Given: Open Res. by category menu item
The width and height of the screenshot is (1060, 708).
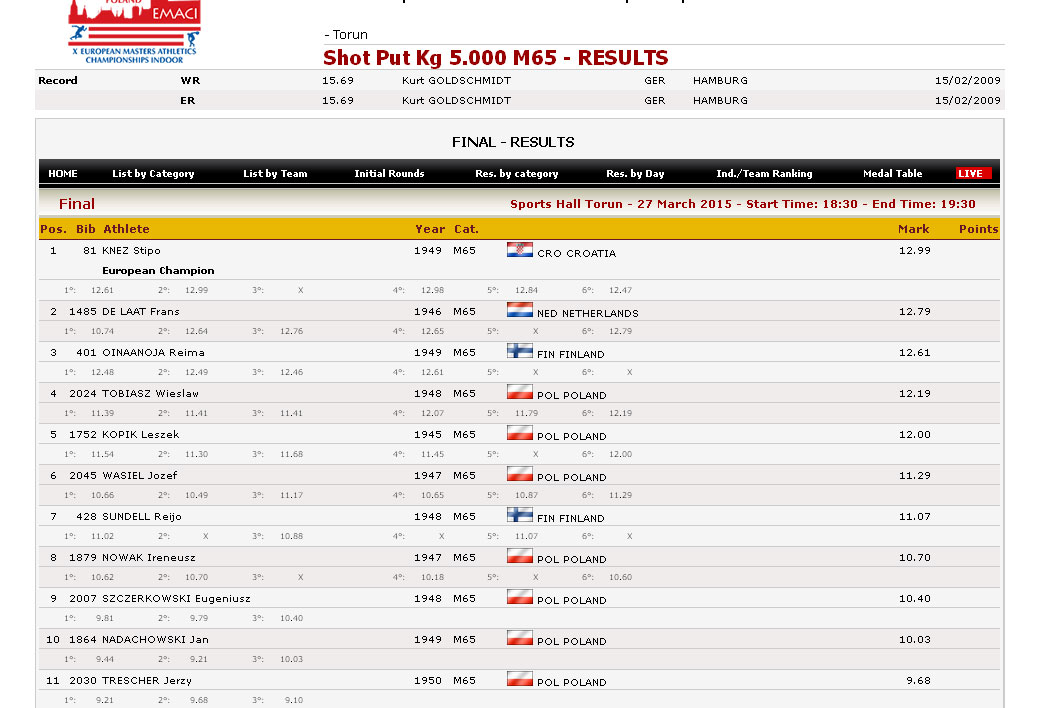Looking at the screenshot, I should tap(516, 174).
